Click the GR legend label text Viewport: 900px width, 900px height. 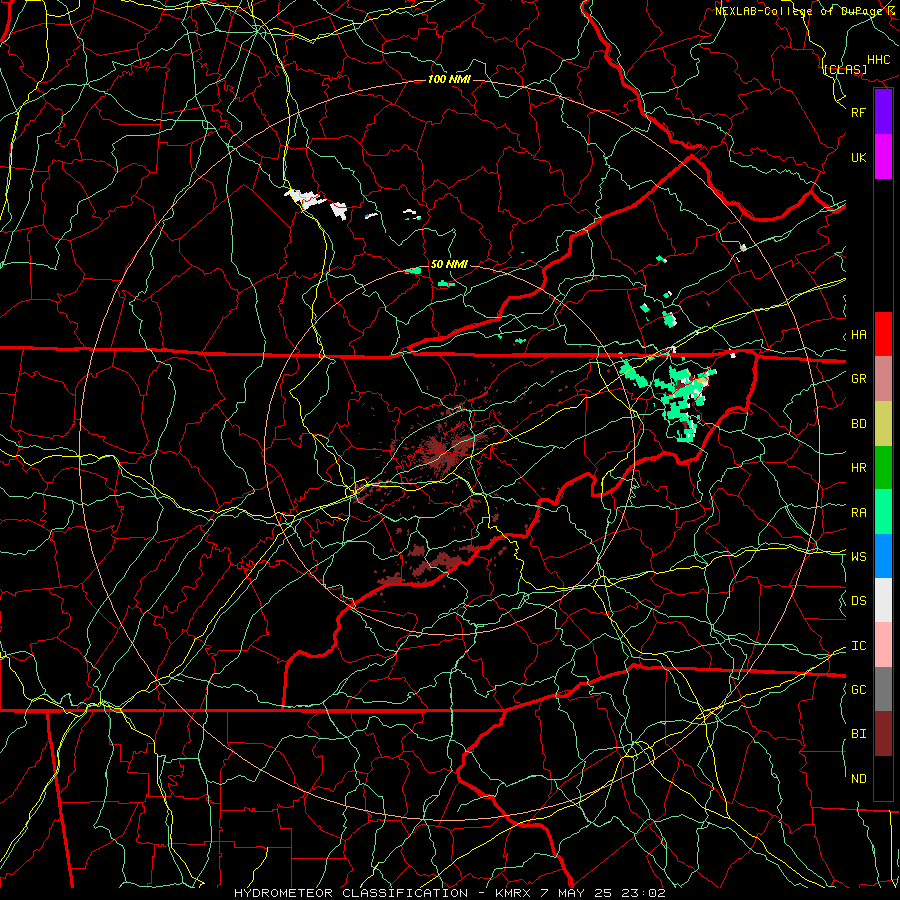(x=859, y=379)
